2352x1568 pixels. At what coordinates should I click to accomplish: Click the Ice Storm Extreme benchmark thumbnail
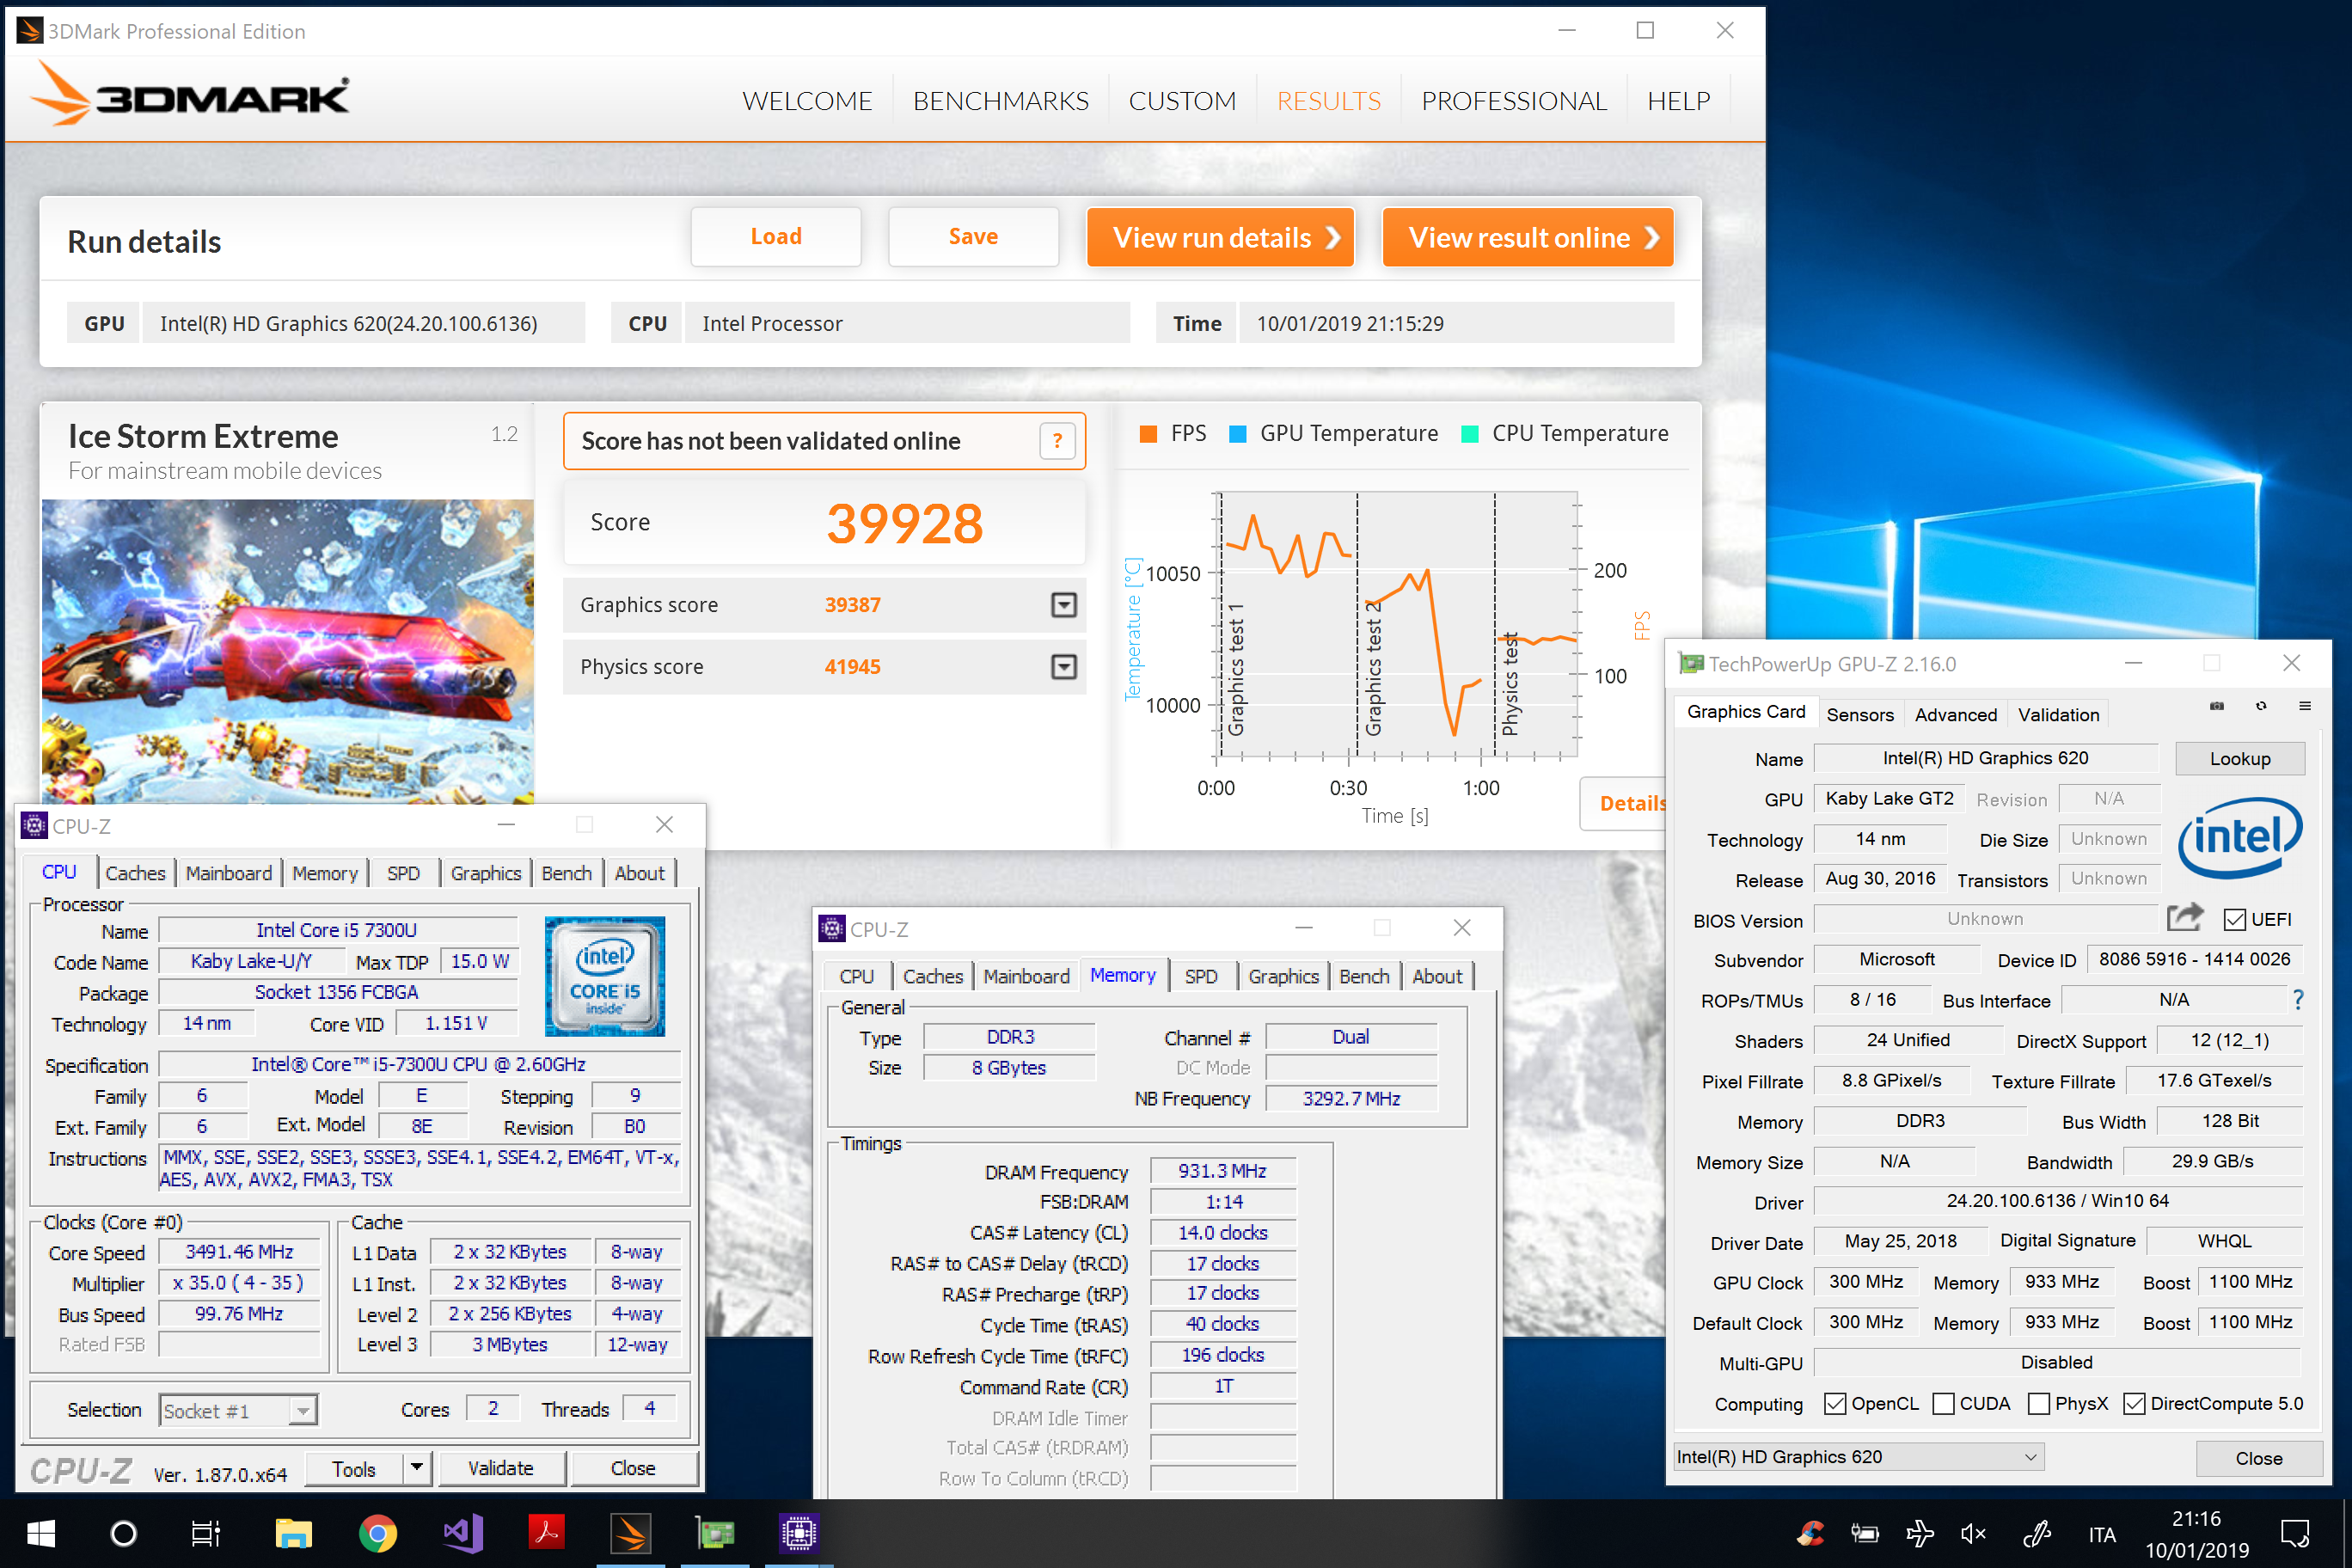coord(287,650)
